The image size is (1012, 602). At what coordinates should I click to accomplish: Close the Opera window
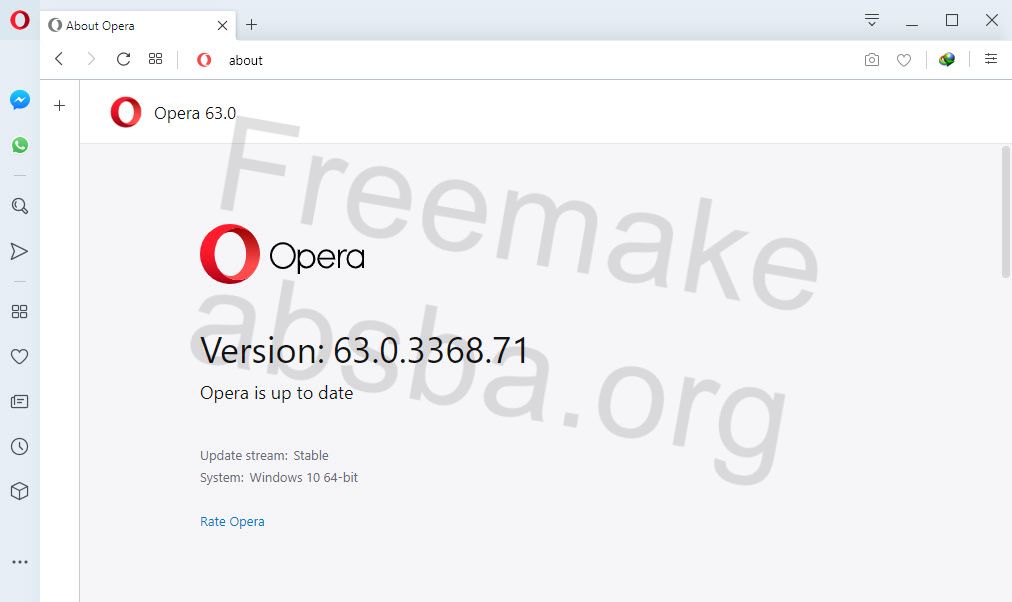pyautogui.click(x=992, y=20)
